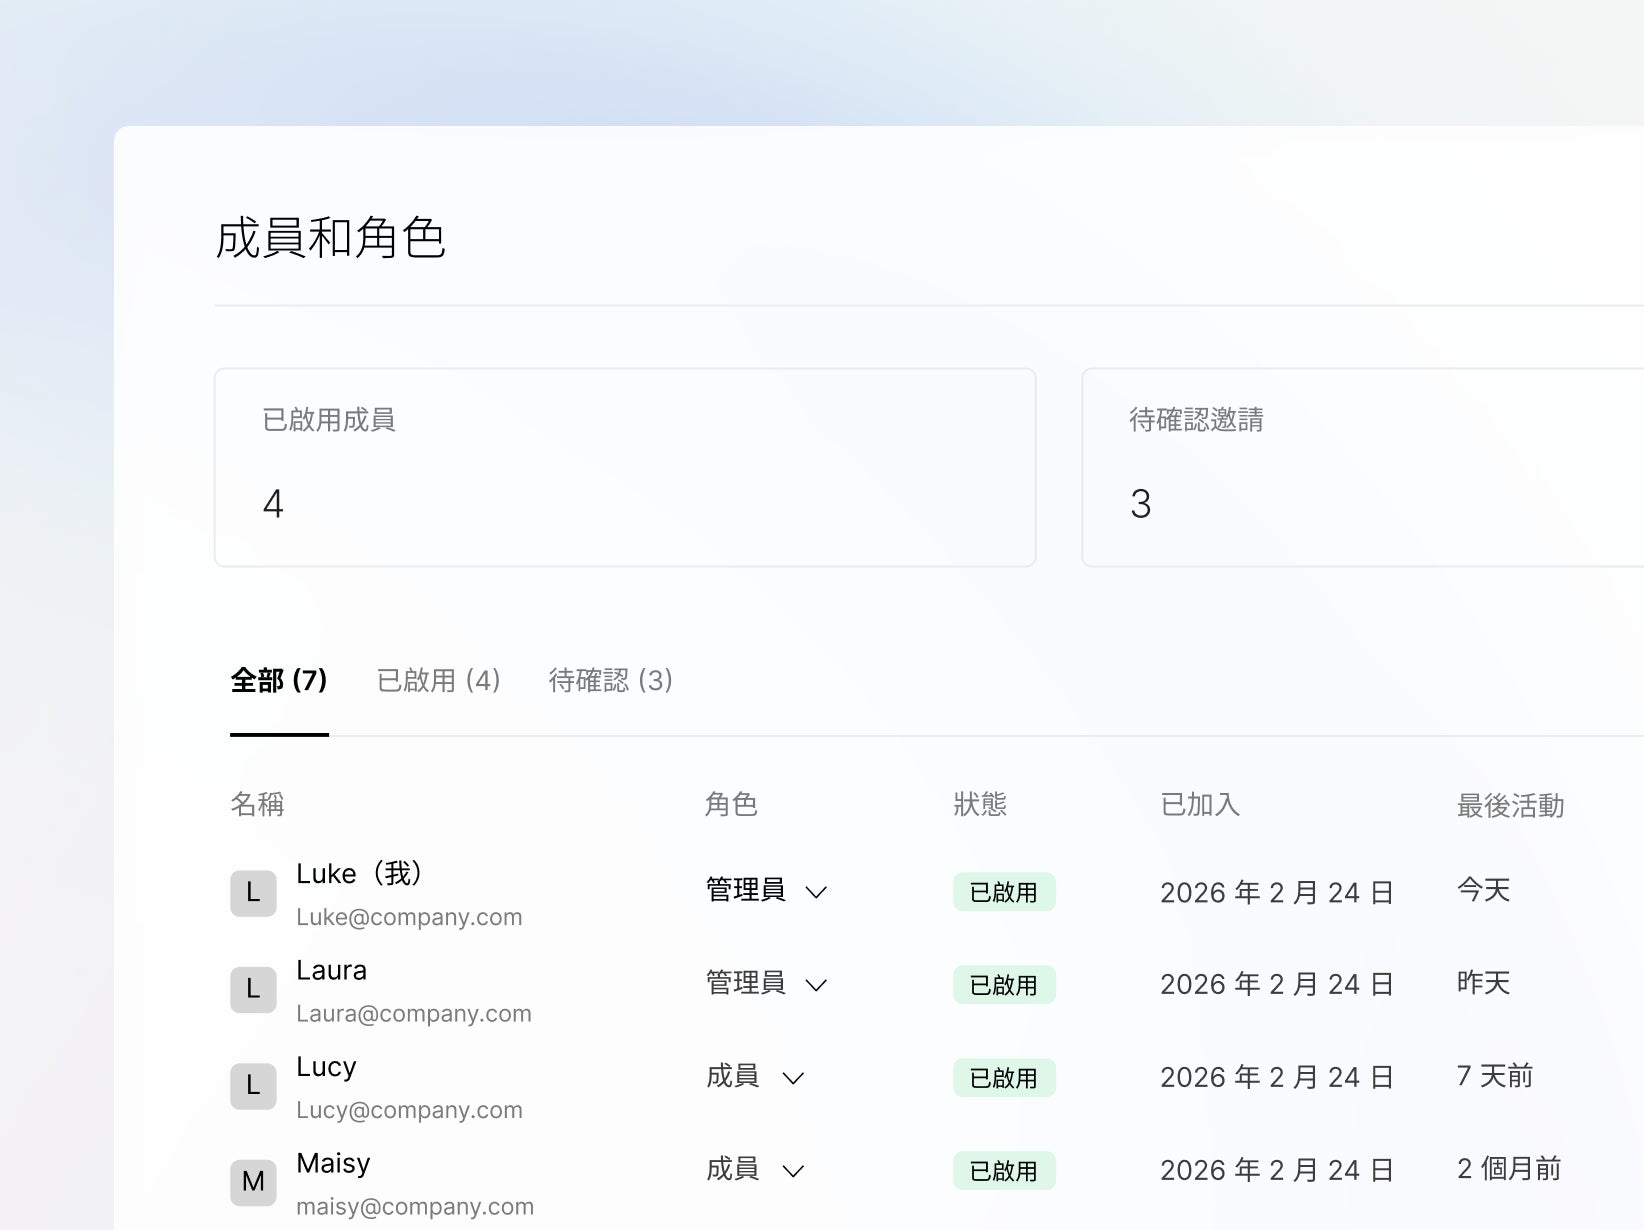
Task: Click the 已啟用成員 summary card
Action: tap(625, 467)
